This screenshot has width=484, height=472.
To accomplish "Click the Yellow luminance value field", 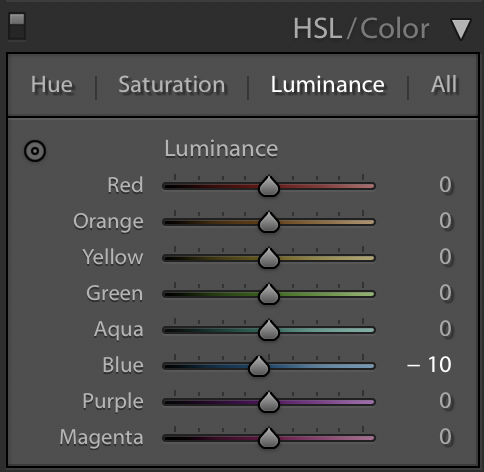I will point(445,257).
